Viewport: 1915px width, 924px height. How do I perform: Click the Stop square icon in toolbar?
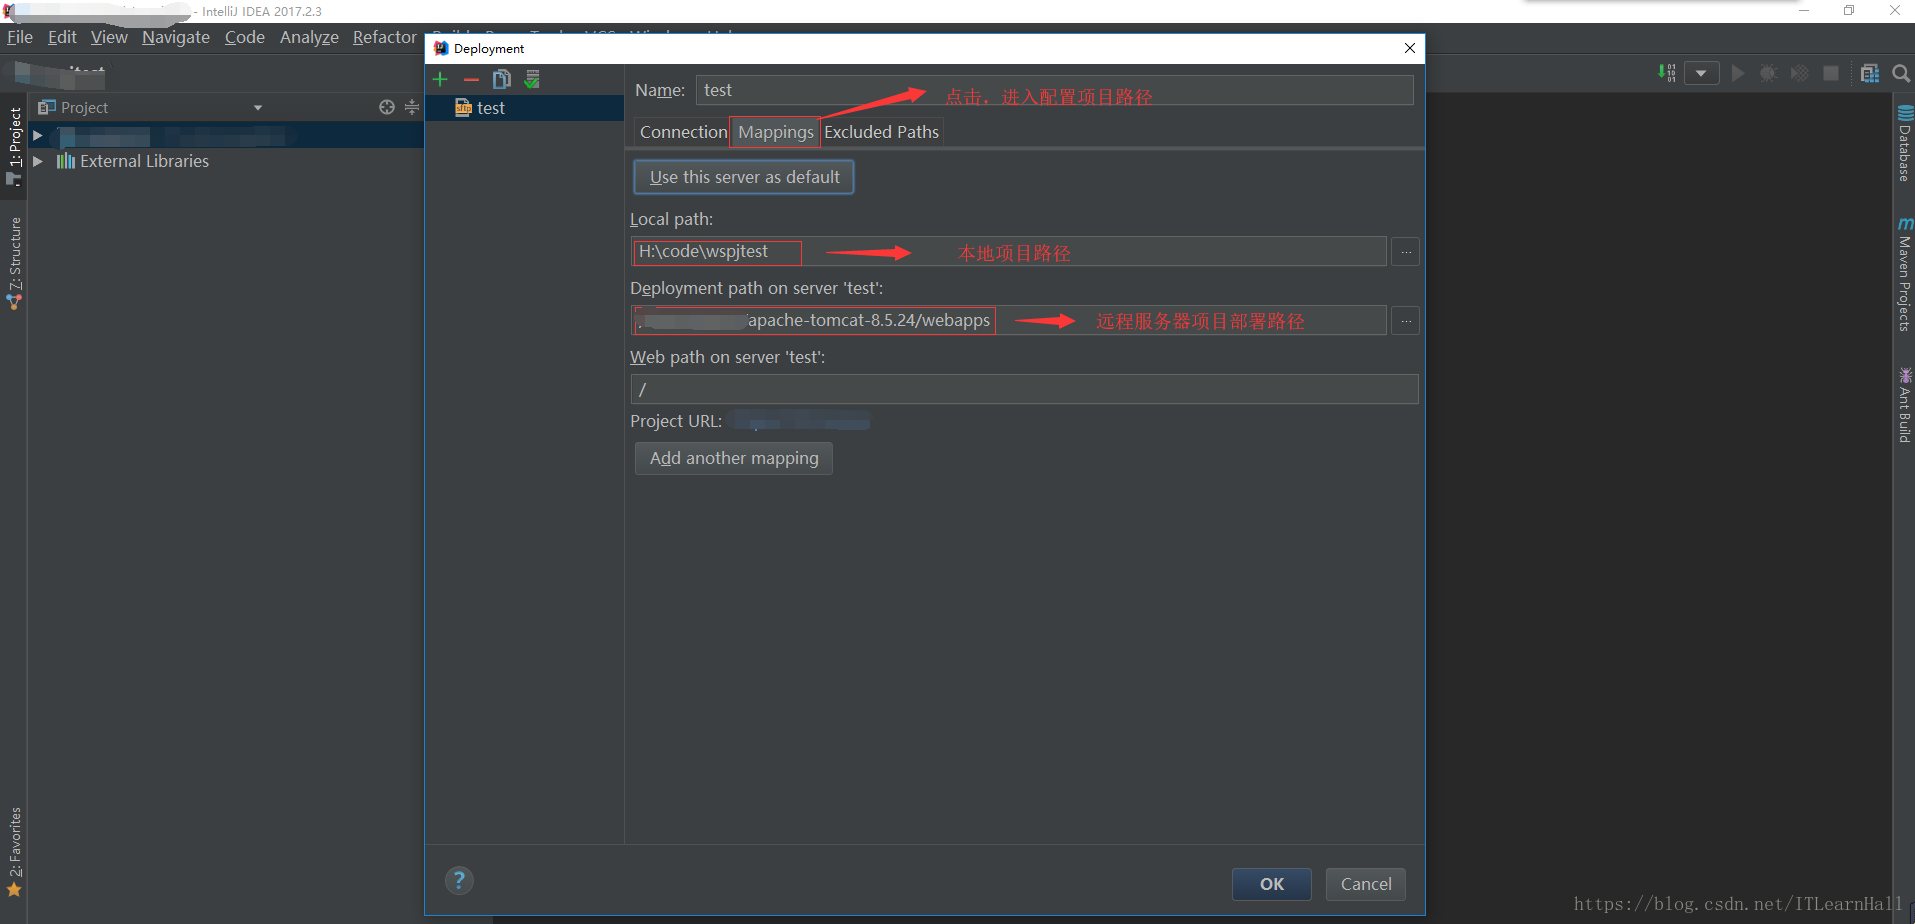1831,73
